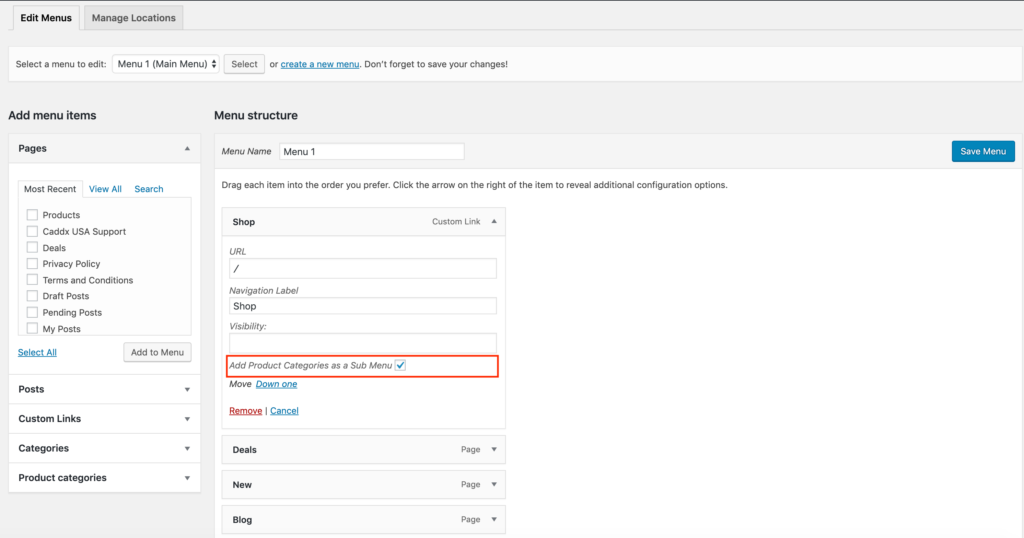The width and height of the screenshot is (1024, 538).
Task: Click the Remove link for Shop item
Action: tap(245, 411)
